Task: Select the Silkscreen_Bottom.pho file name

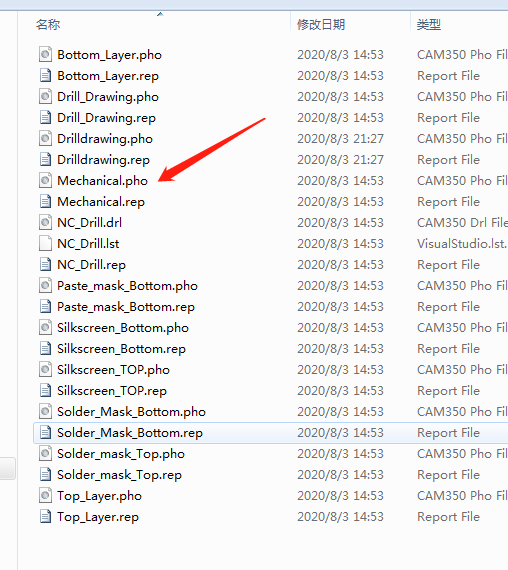Action: coord(123,328)
